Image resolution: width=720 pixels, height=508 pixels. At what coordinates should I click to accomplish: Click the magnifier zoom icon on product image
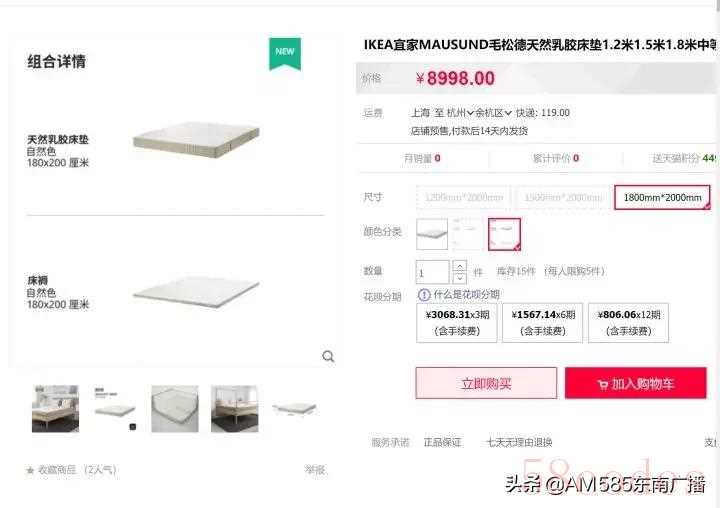(328, 356)
